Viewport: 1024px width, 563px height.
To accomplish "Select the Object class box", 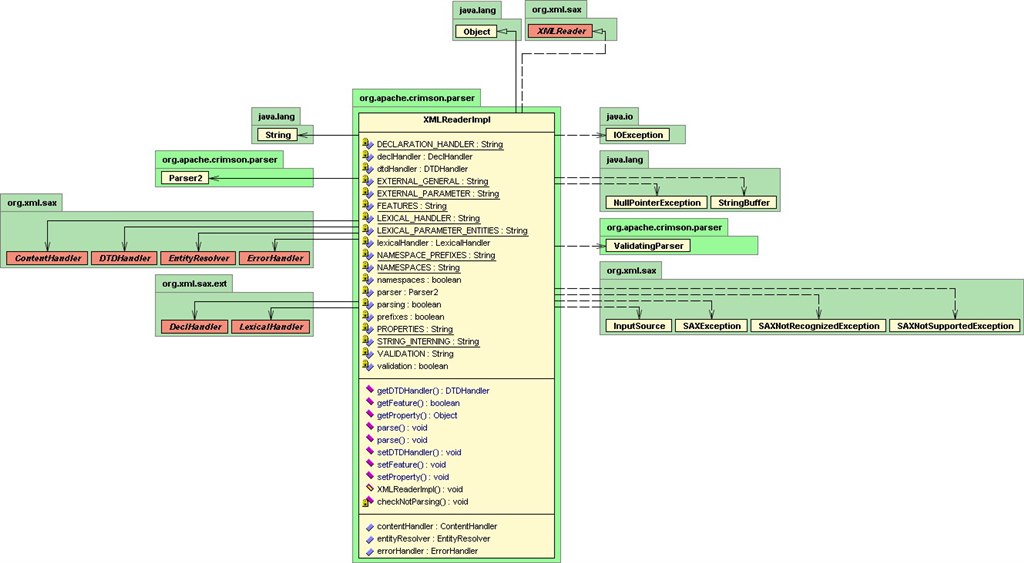I will click(476, 31).
